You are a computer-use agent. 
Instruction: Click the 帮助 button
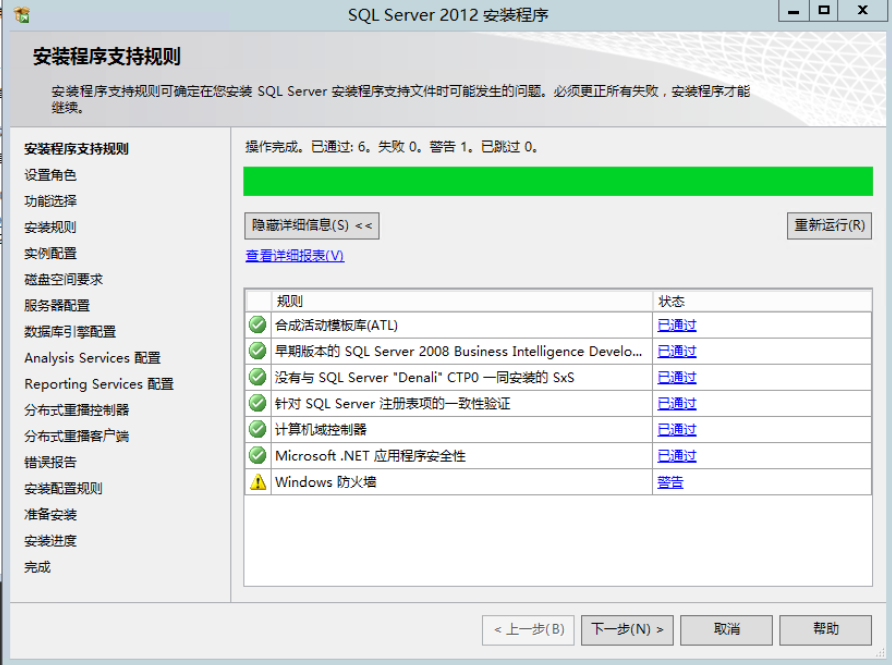point(825,630)
